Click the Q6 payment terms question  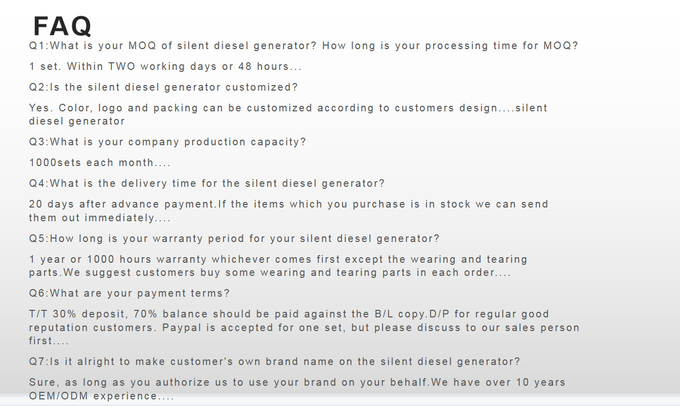129,293
